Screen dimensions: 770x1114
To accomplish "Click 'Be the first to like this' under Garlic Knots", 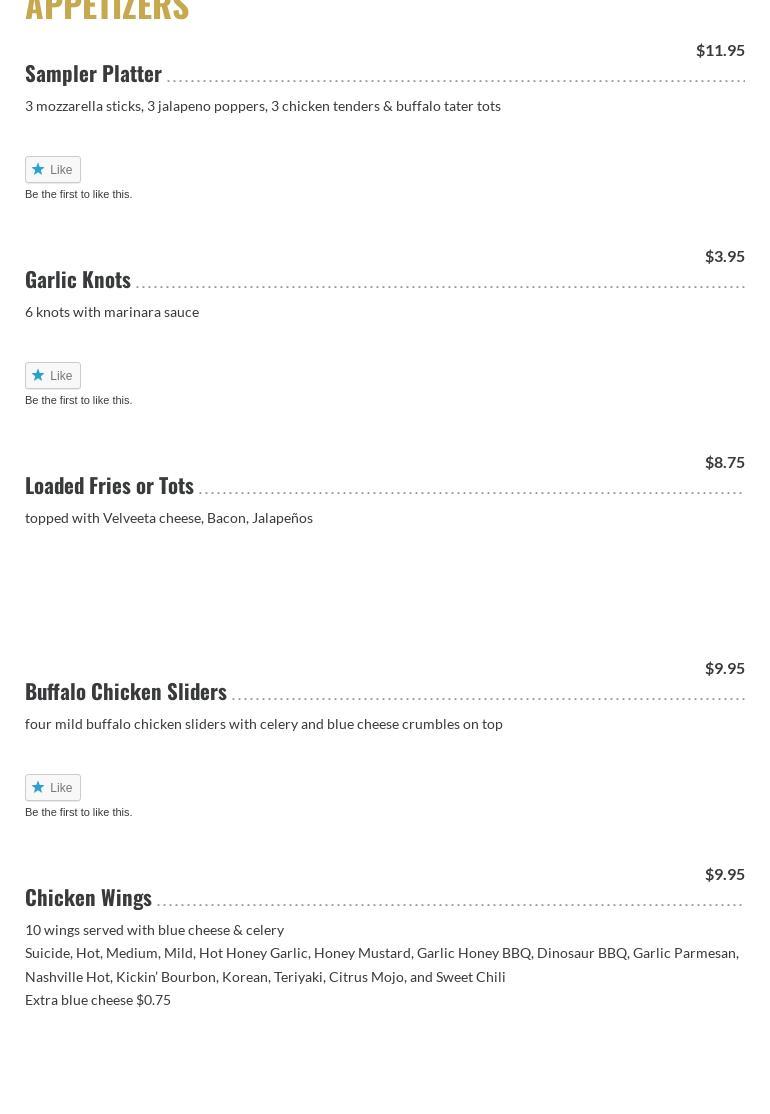I will click(78, 400).
